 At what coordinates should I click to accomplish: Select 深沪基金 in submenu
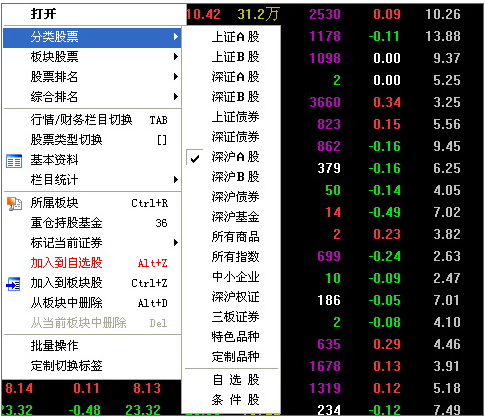click(x=231, y=217)
